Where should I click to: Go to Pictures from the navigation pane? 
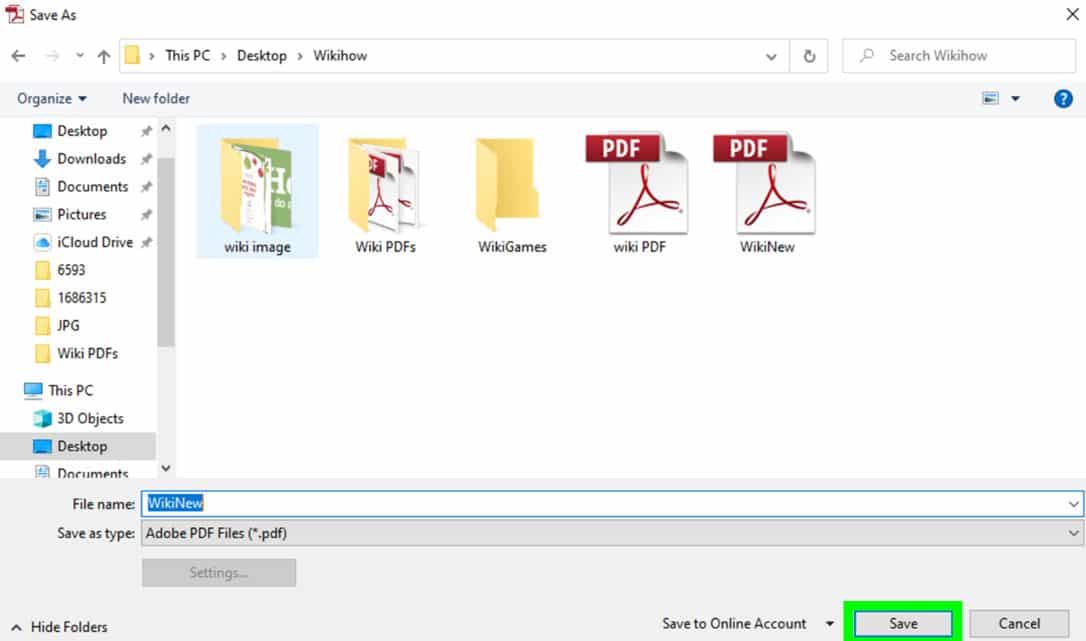click(x=81, y=214)
